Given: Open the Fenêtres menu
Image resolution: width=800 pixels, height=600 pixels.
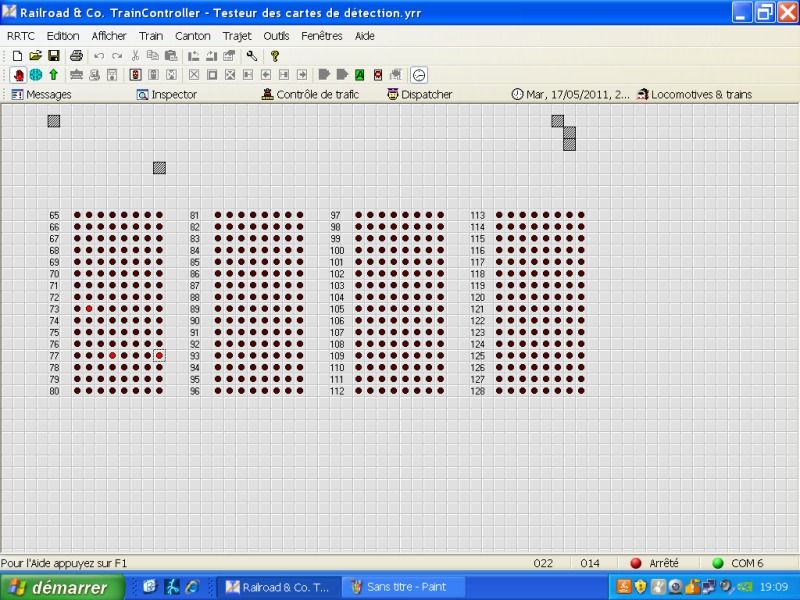Looking at the screenshot, I should tap(321, 36).
